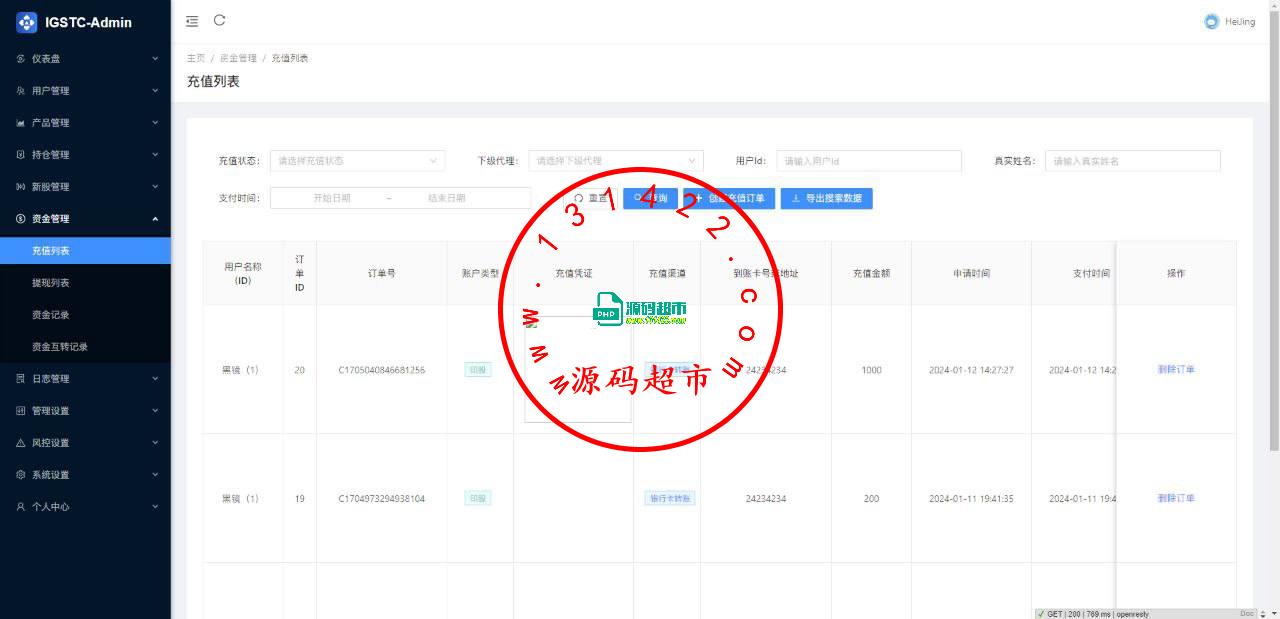
Task: Collapse the 资金管理 menu chevron
Action: (155, 219)
